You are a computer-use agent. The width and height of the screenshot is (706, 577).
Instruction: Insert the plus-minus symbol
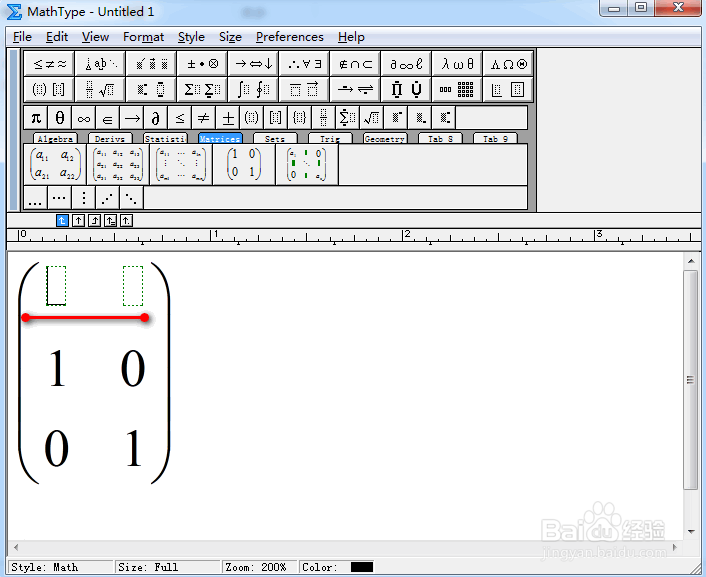(x=228, y=118)
